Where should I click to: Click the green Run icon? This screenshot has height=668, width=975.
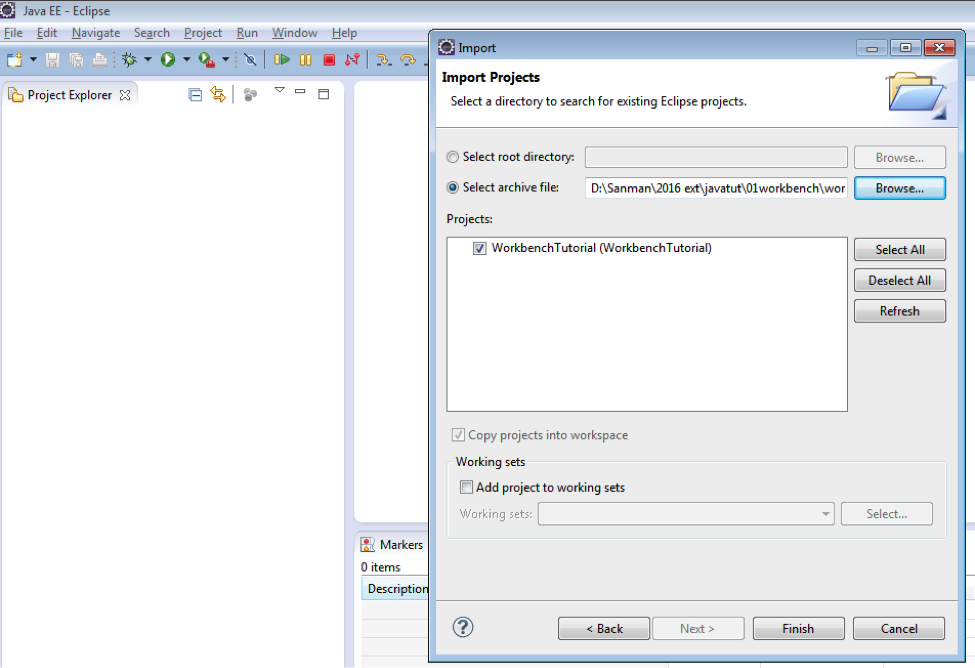pos(168,60)
